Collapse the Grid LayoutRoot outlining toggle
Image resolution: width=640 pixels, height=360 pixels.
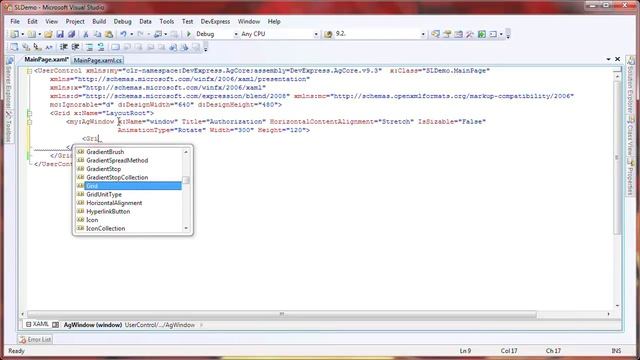point(29,113)
